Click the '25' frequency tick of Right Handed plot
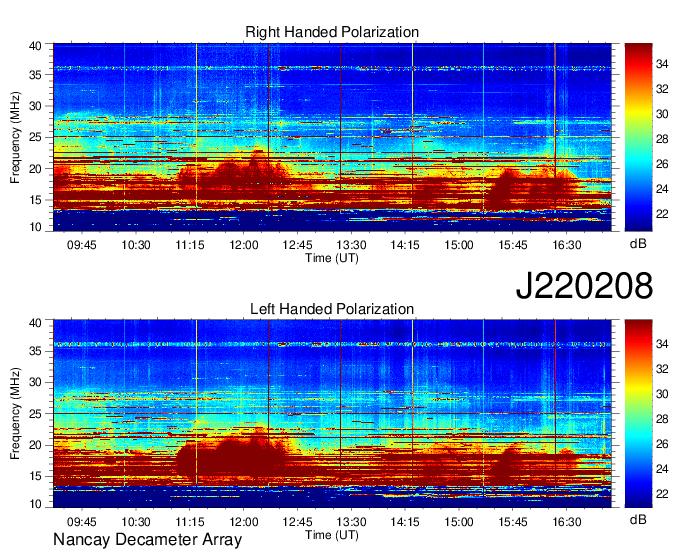This screenshot has height=552, width=680. (35, 137)
